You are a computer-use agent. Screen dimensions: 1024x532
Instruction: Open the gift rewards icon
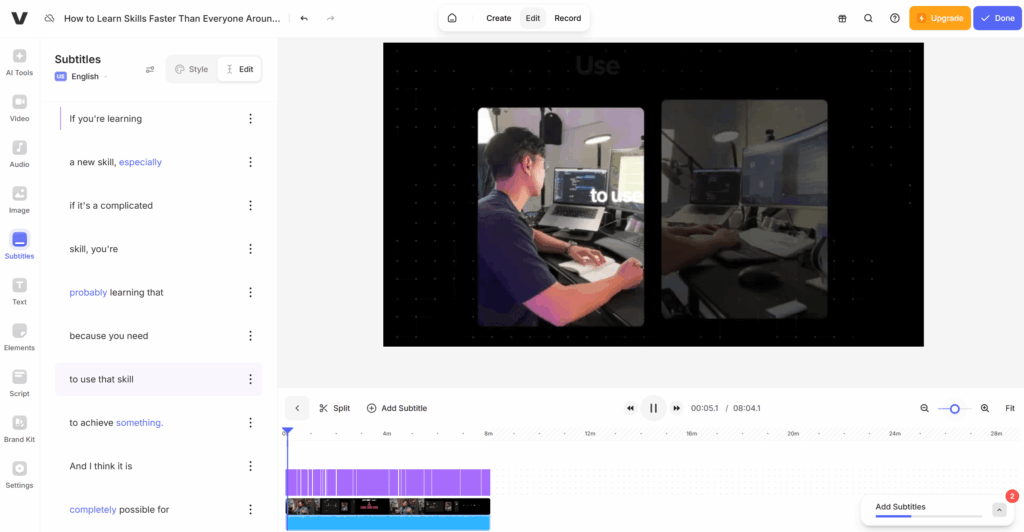tap(842, 18)
